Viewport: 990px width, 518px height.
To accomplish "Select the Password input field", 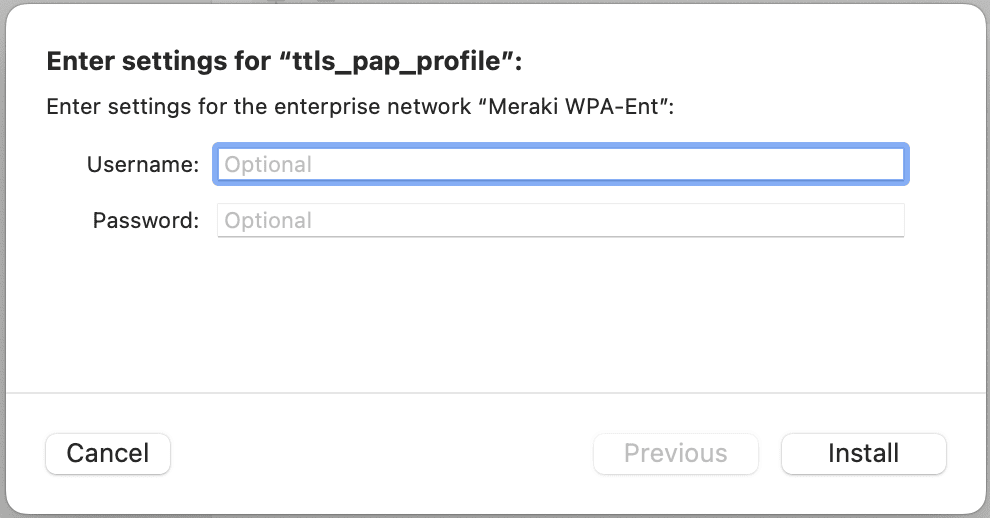I will tap(561, 220).
